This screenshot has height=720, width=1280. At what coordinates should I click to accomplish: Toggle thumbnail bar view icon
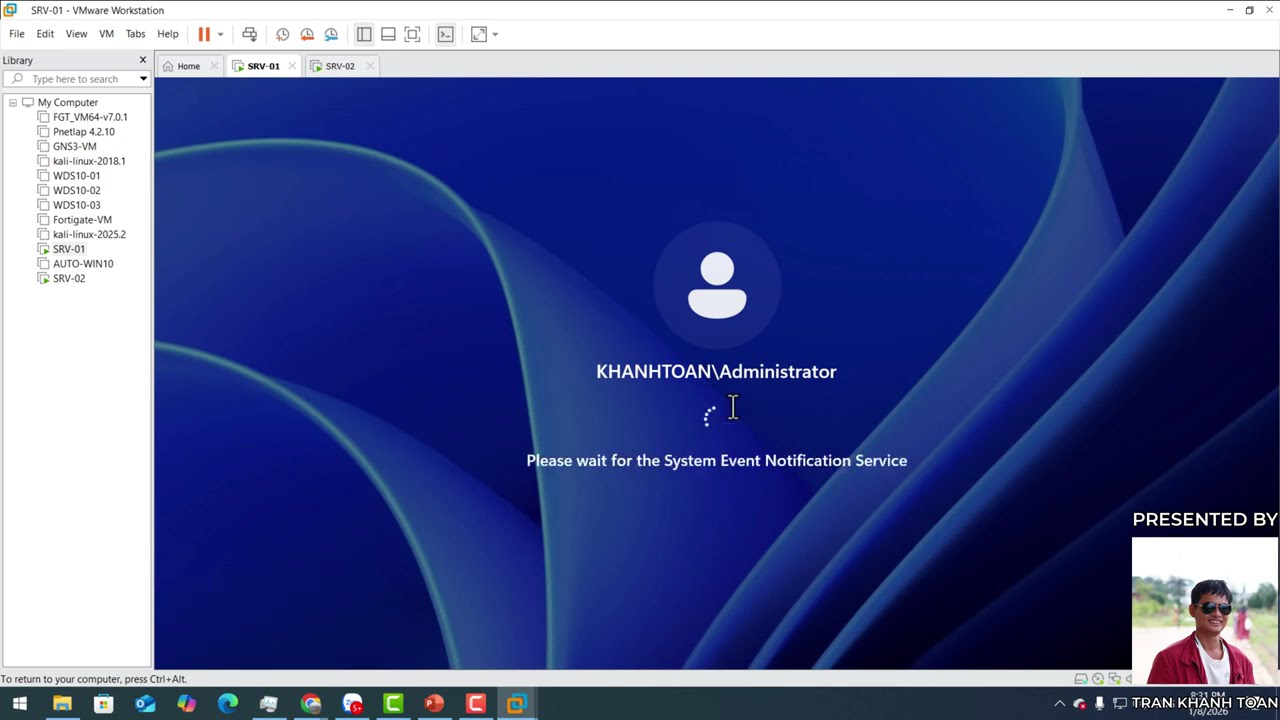[x=388, y=34]
